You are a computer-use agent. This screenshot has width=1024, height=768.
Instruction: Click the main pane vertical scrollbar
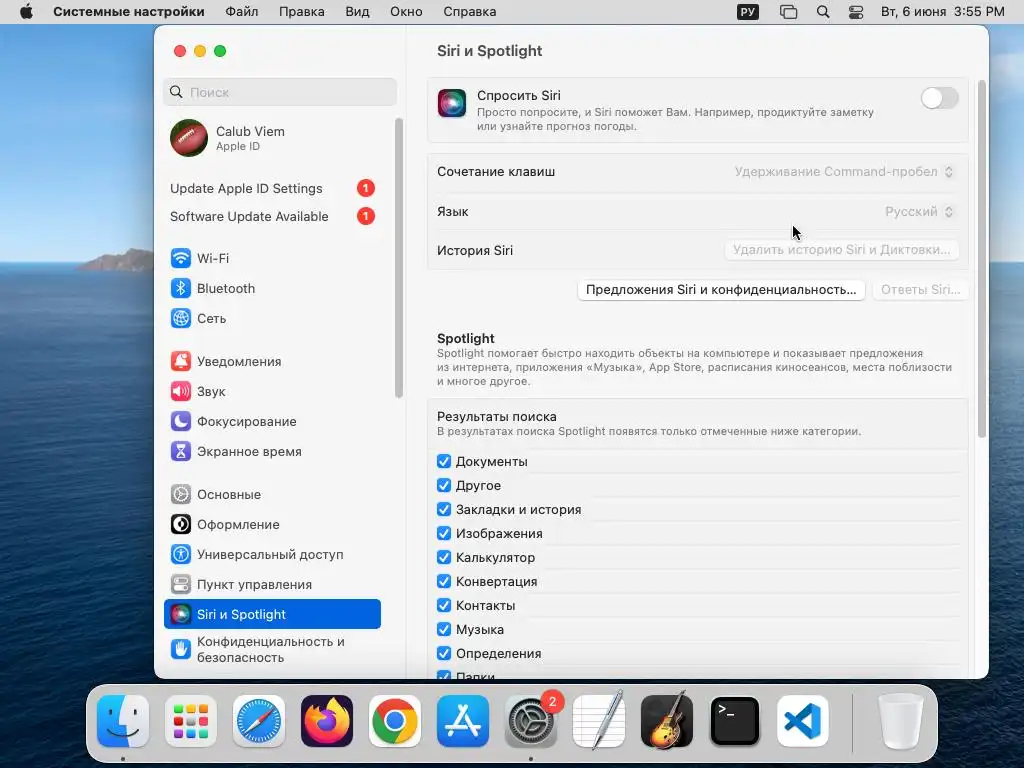(x=981, y=259)
